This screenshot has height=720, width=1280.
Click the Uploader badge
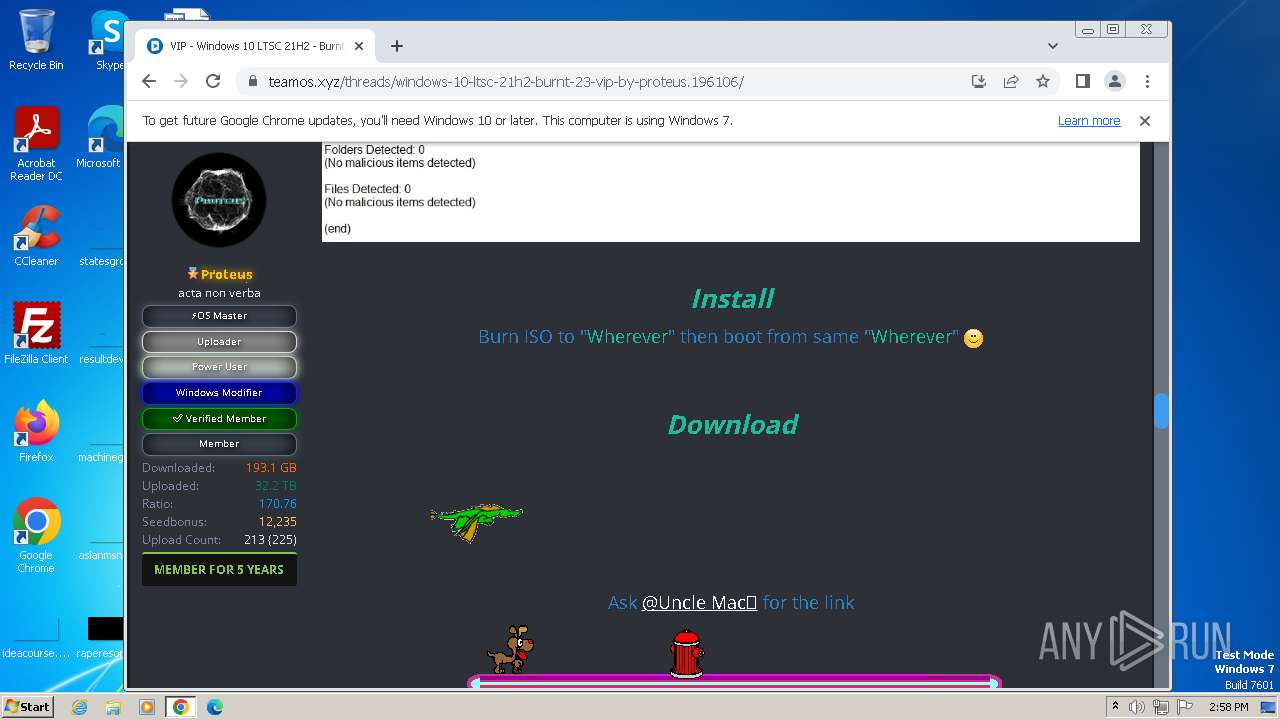(219, 341)
